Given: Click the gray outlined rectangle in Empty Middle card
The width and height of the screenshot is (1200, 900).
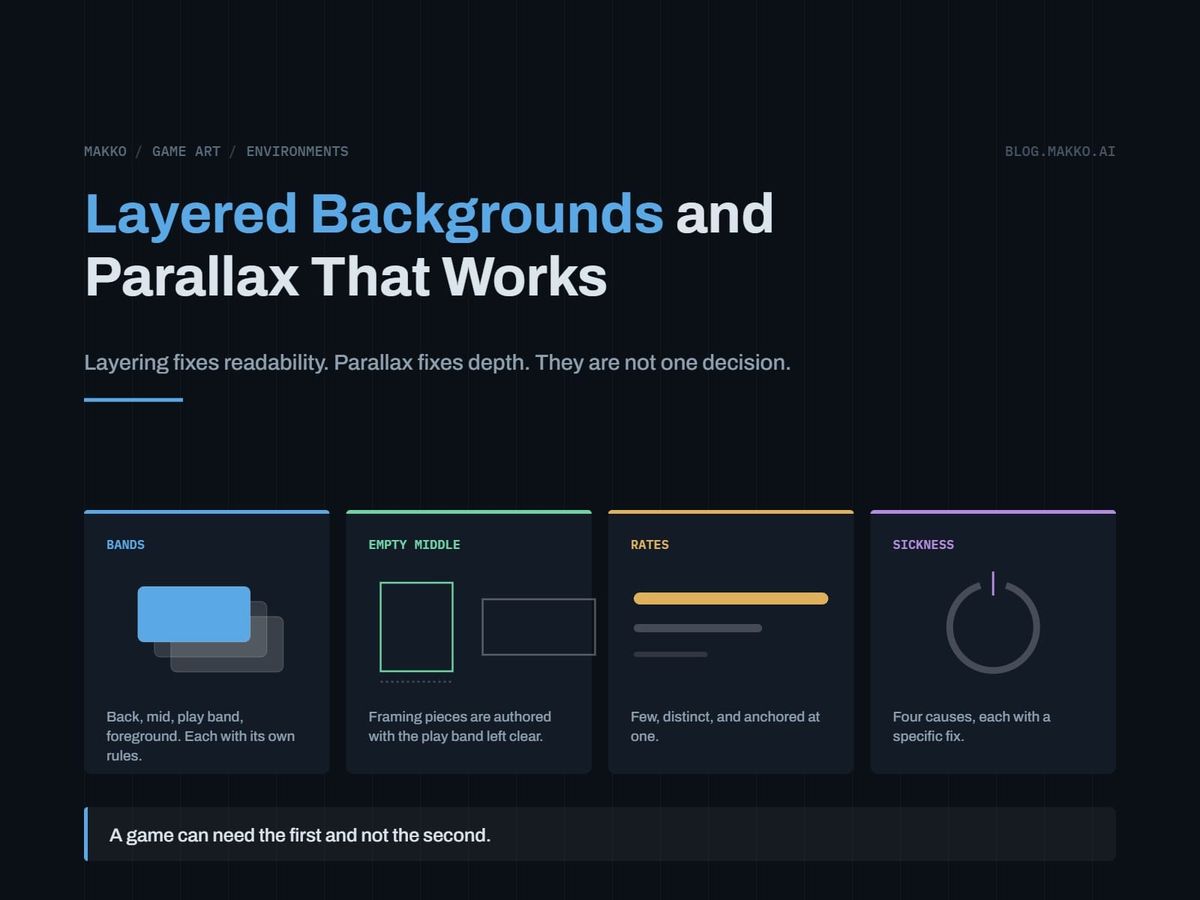Looking at the screenshot, I should 539,627.
